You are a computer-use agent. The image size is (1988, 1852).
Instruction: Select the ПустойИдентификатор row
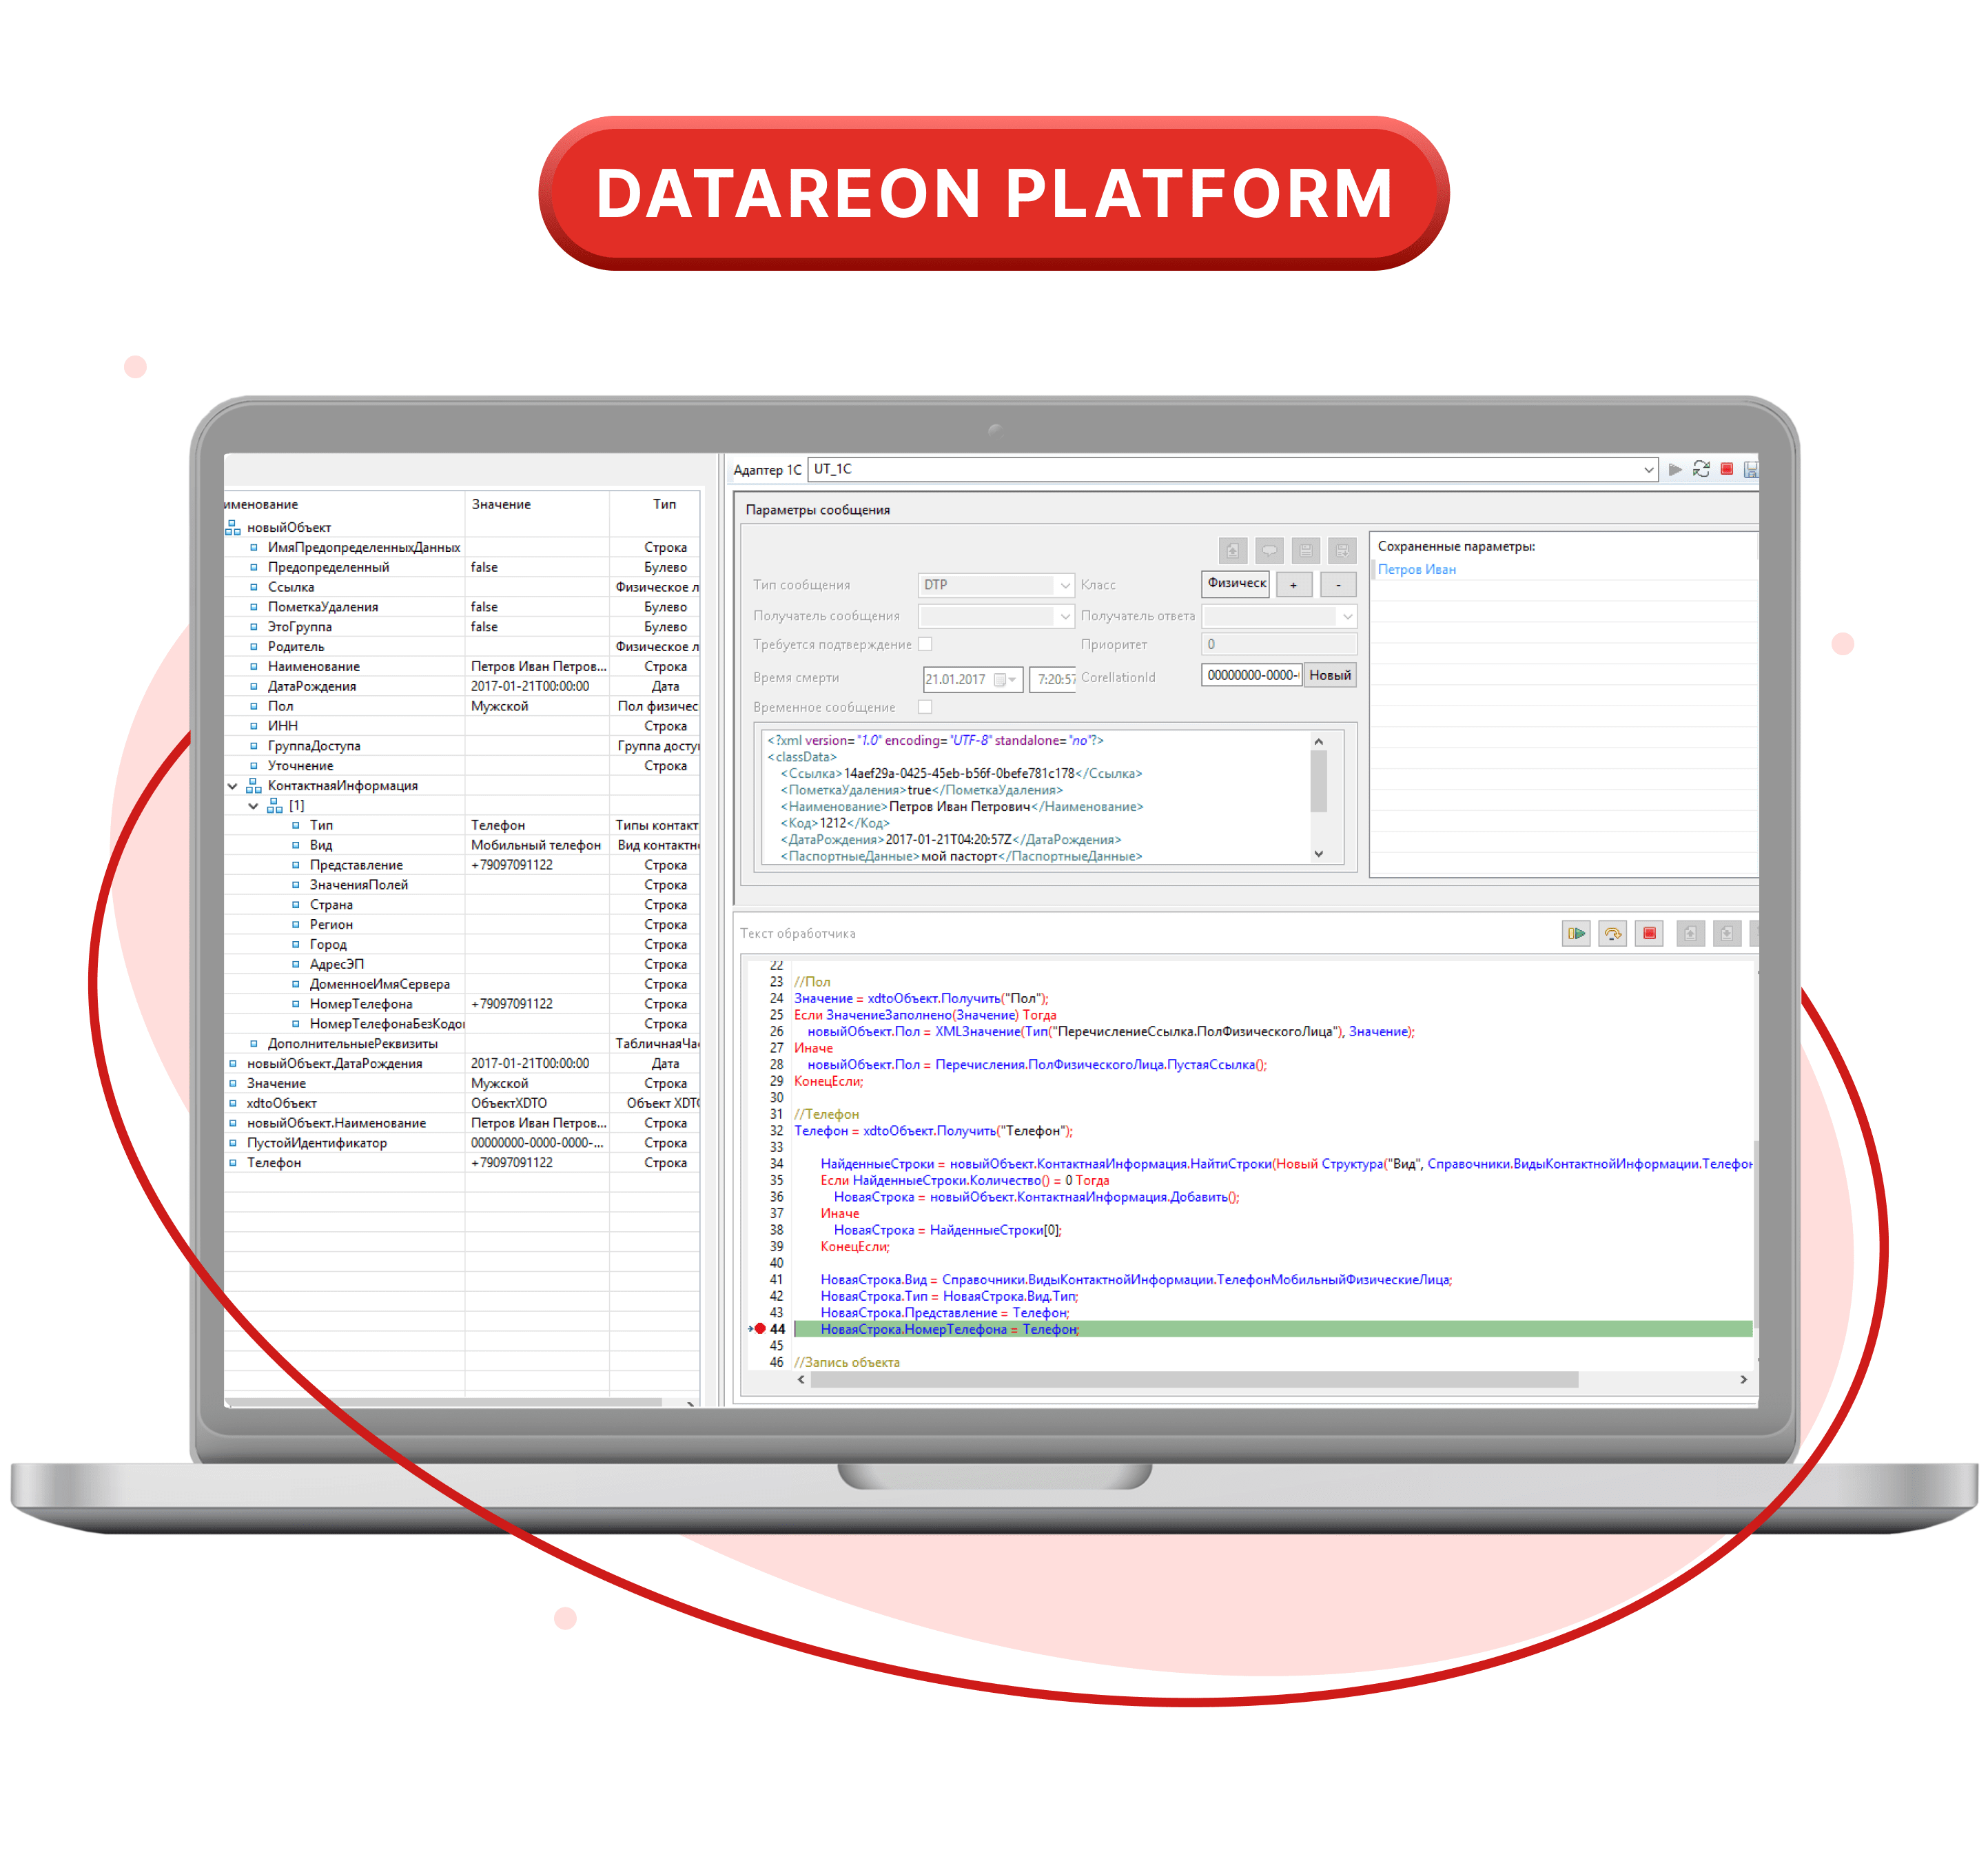(462, 1143)
